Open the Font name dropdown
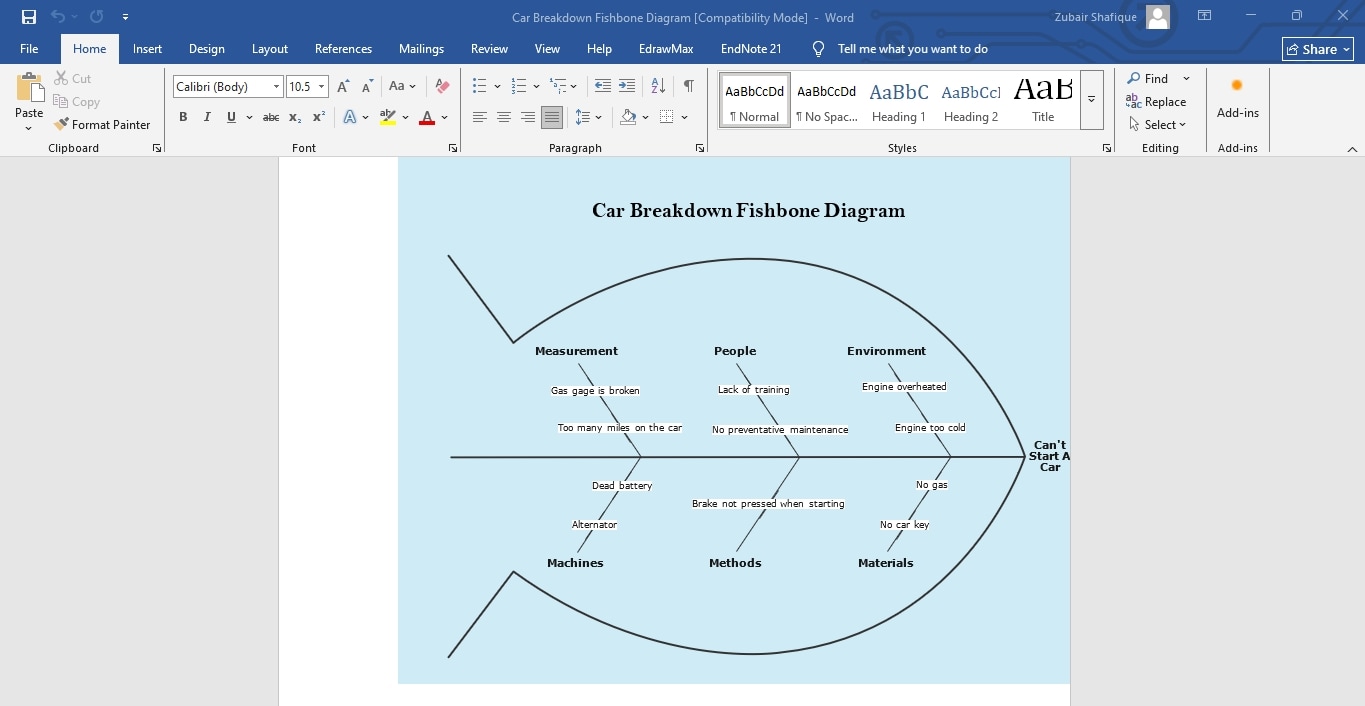This screenshot has width=1365, height=706. tap(276, 86)
